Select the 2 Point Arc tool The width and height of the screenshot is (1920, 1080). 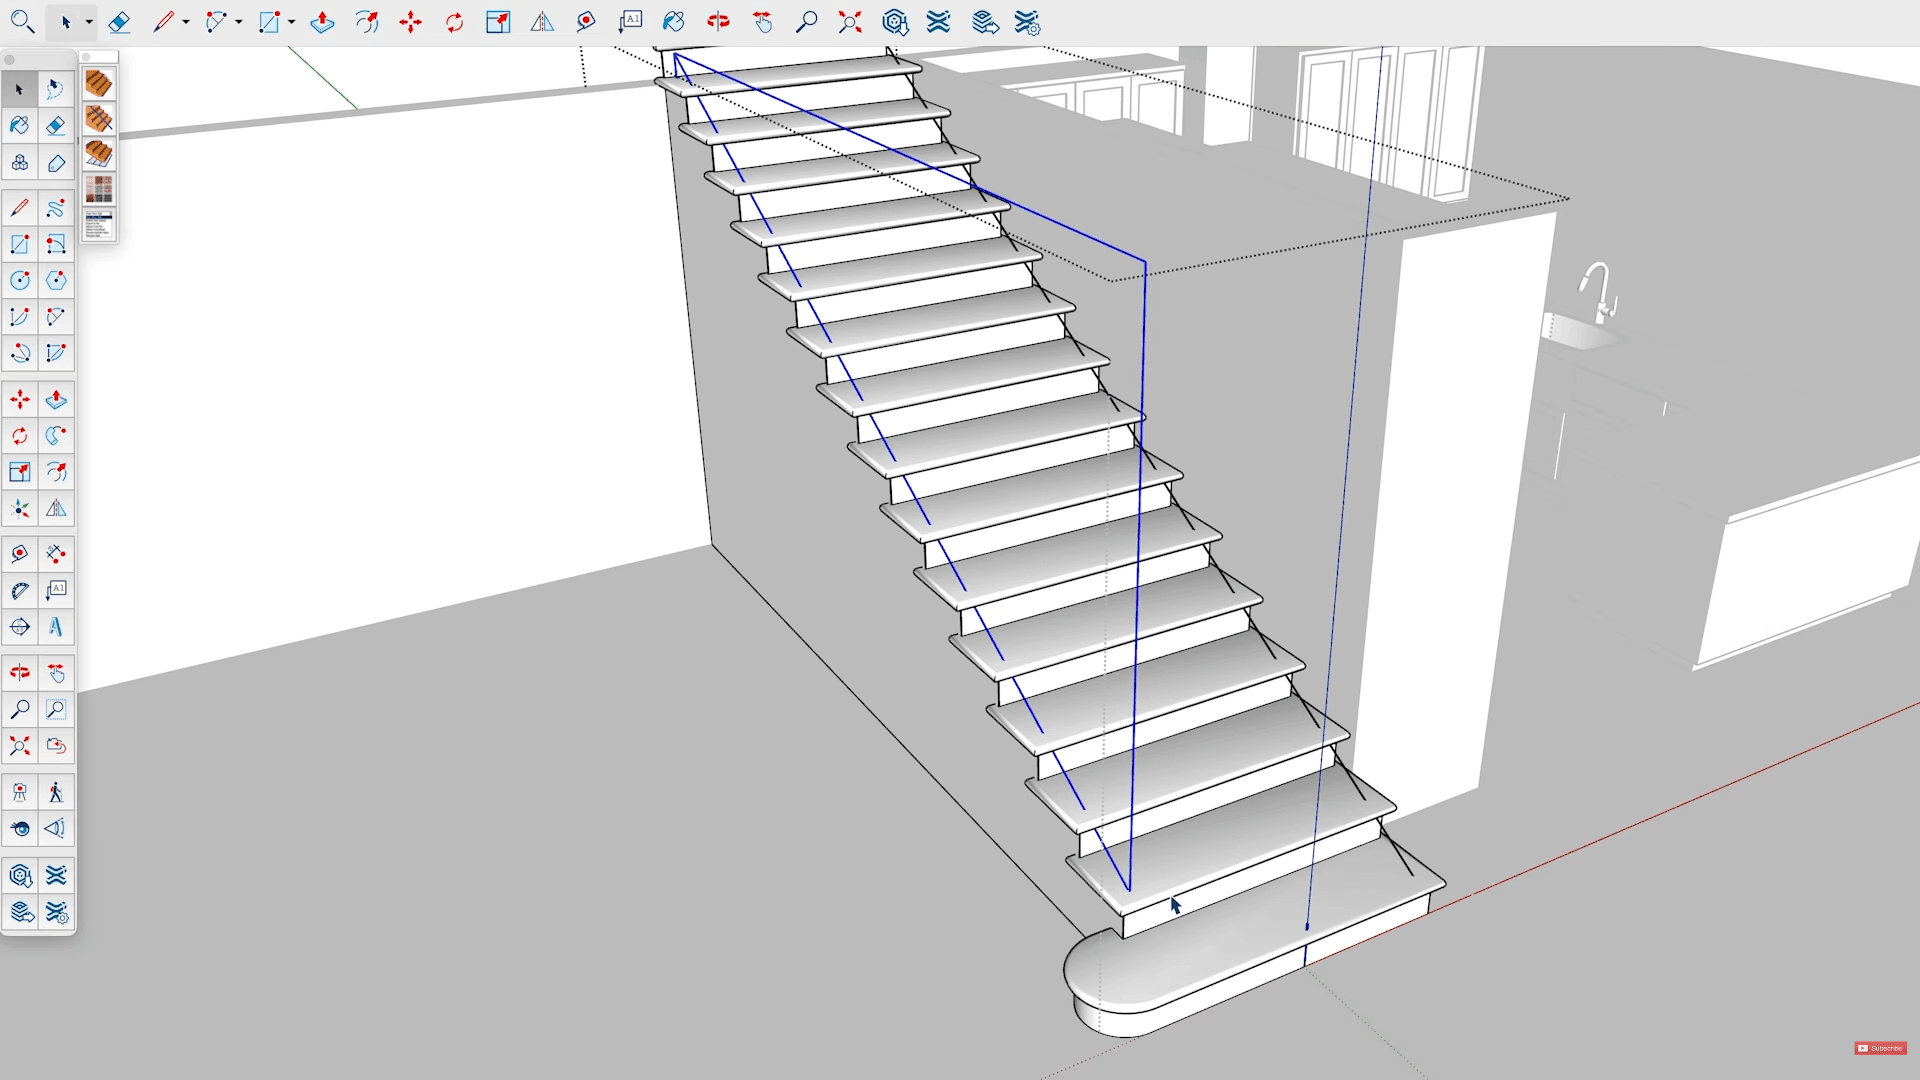(56, 317)
